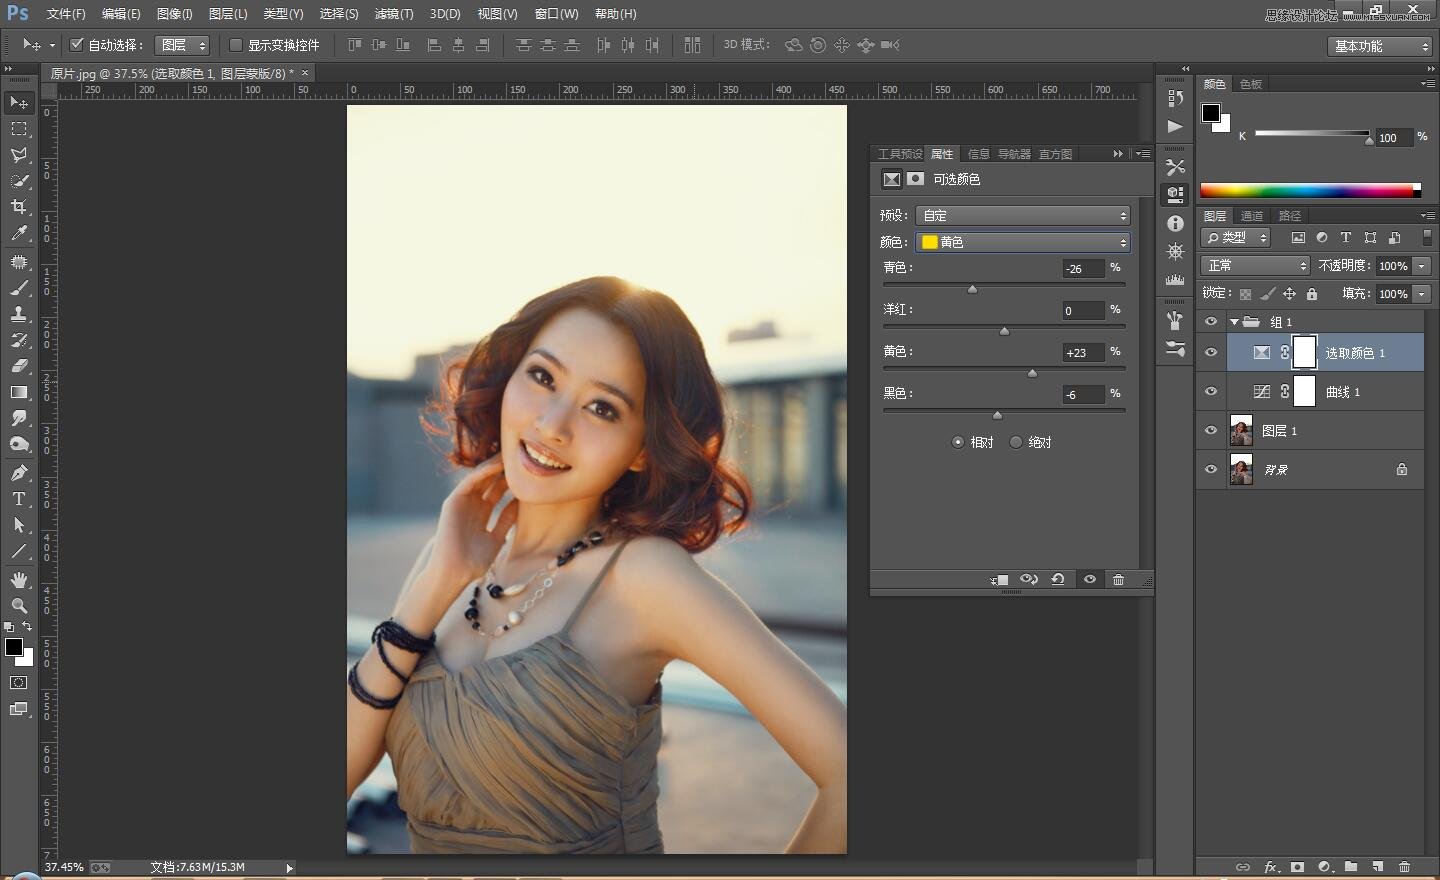This screenshot has width=1440, height=880.
Task: Open the 基本功能 workspace switcher
Action: 1381,46
